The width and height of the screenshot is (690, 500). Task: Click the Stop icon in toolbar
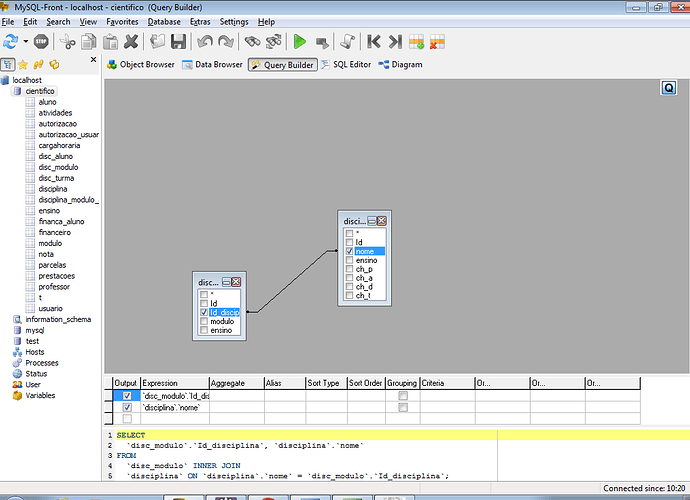click(x=41, y=42)
